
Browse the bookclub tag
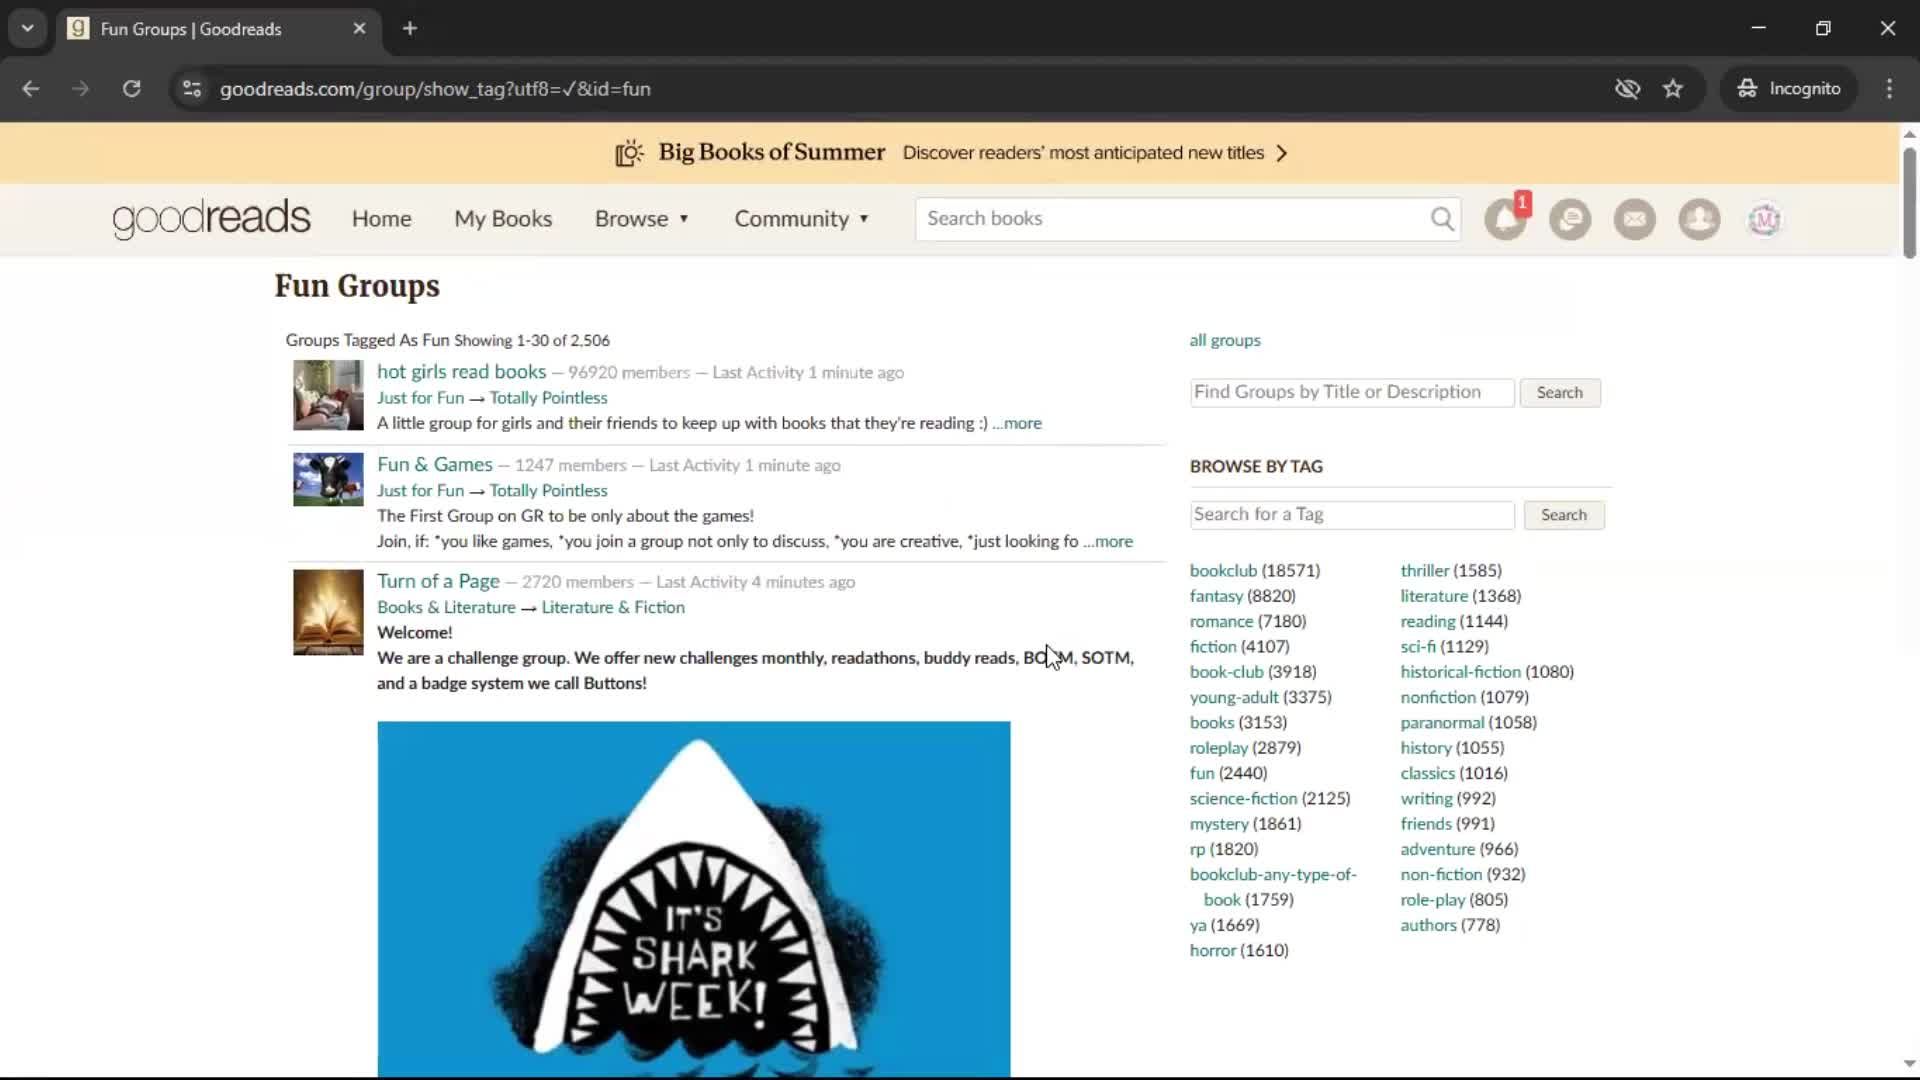pos(1223,570)
